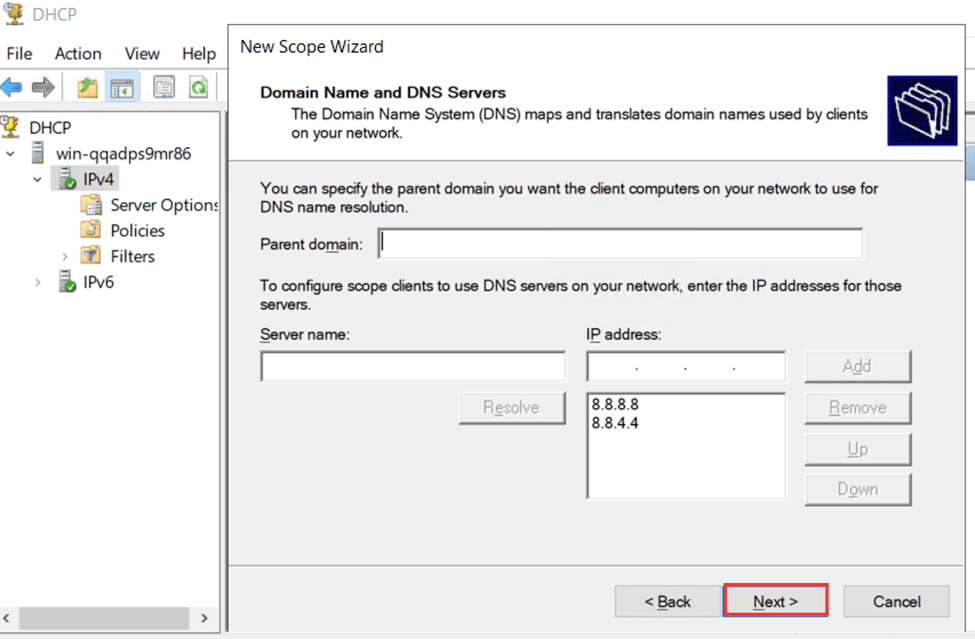Viewport: 975px width, 639px height.
Task: Click the Back navigation arrow icon
Action: [x=14, y=86]
